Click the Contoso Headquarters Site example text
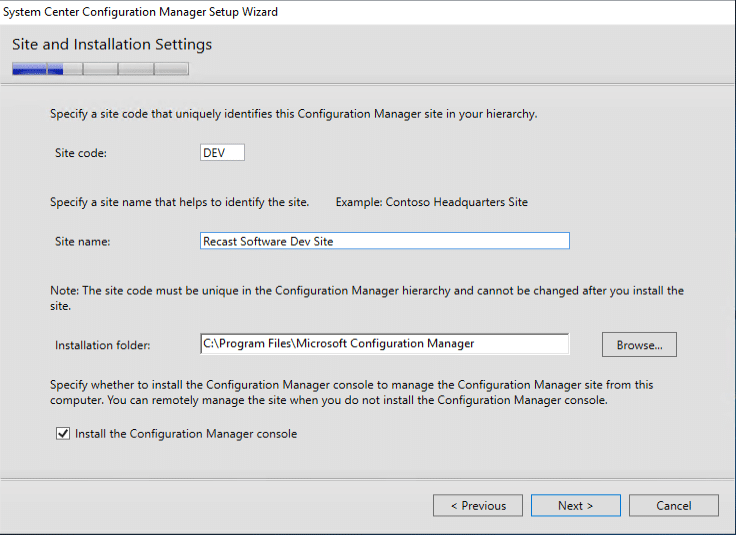Screen dimensions: 736x535 pyautogui.click(x=432, y=202)
